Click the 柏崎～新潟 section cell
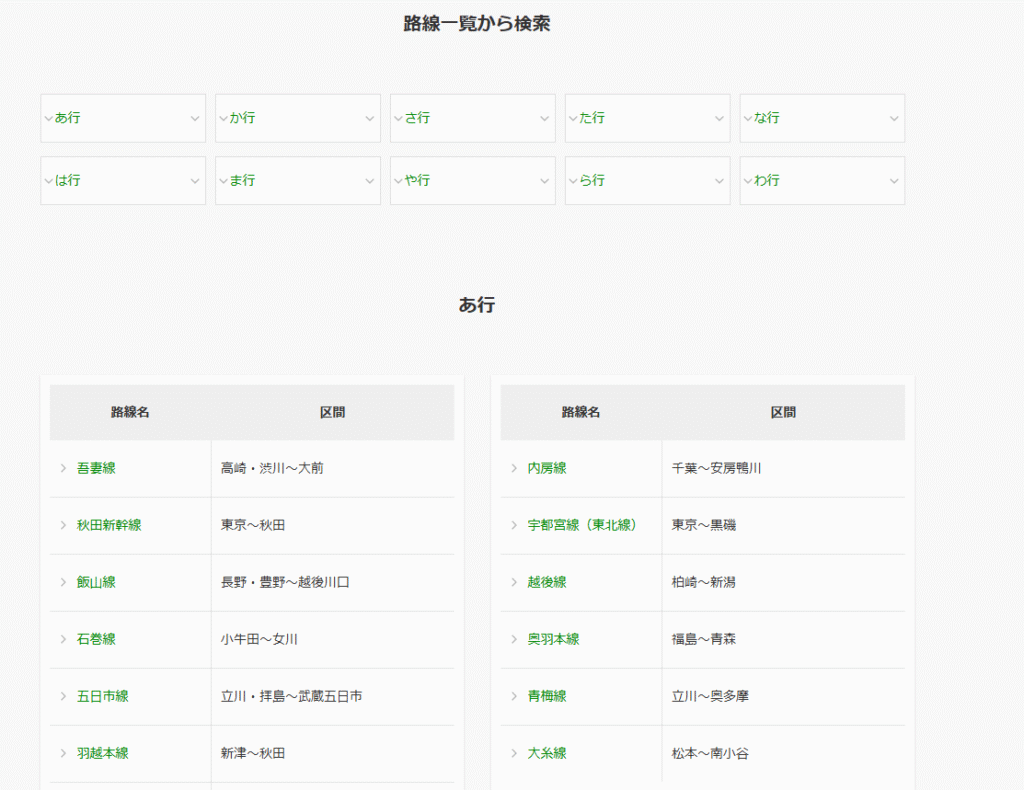Screen dimensions: 1024x790 [784, 582]
